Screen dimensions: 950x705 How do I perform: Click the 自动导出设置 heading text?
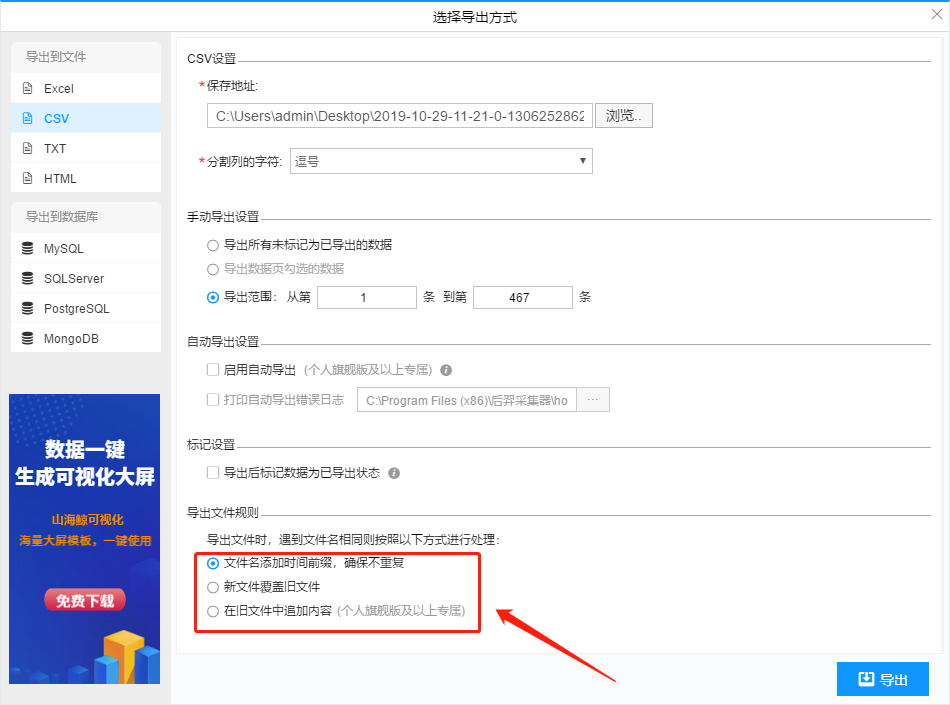tap(223, 342)
